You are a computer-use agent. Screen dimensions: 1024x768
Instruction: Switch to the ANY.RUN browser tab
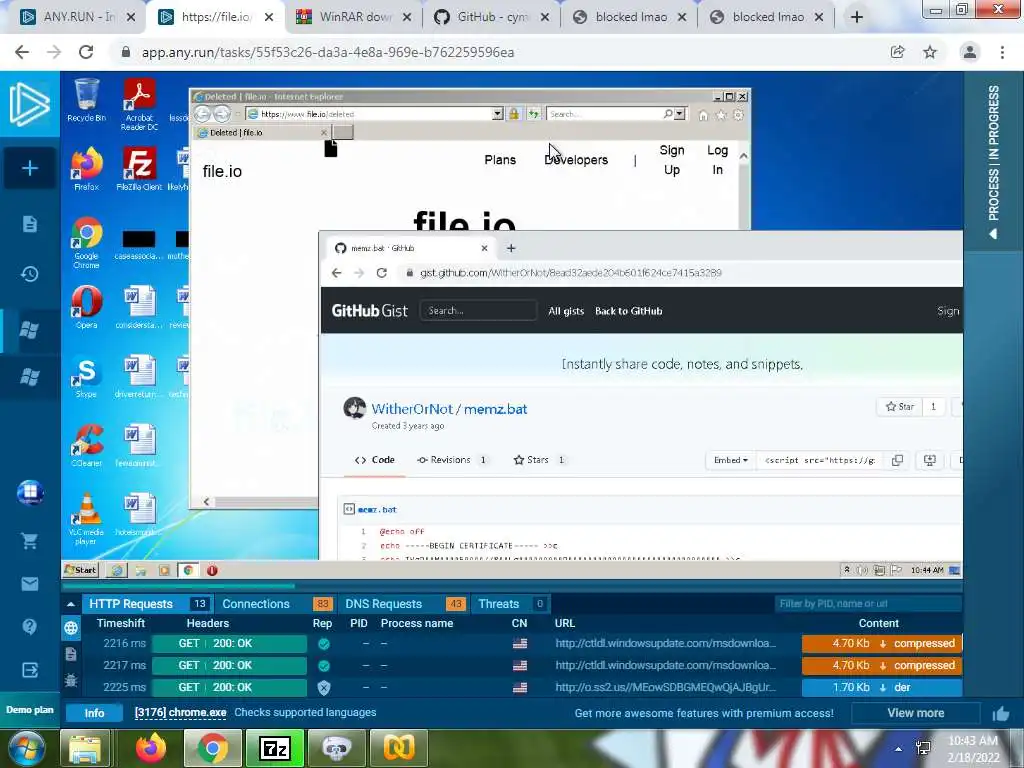tap(78, 17)
